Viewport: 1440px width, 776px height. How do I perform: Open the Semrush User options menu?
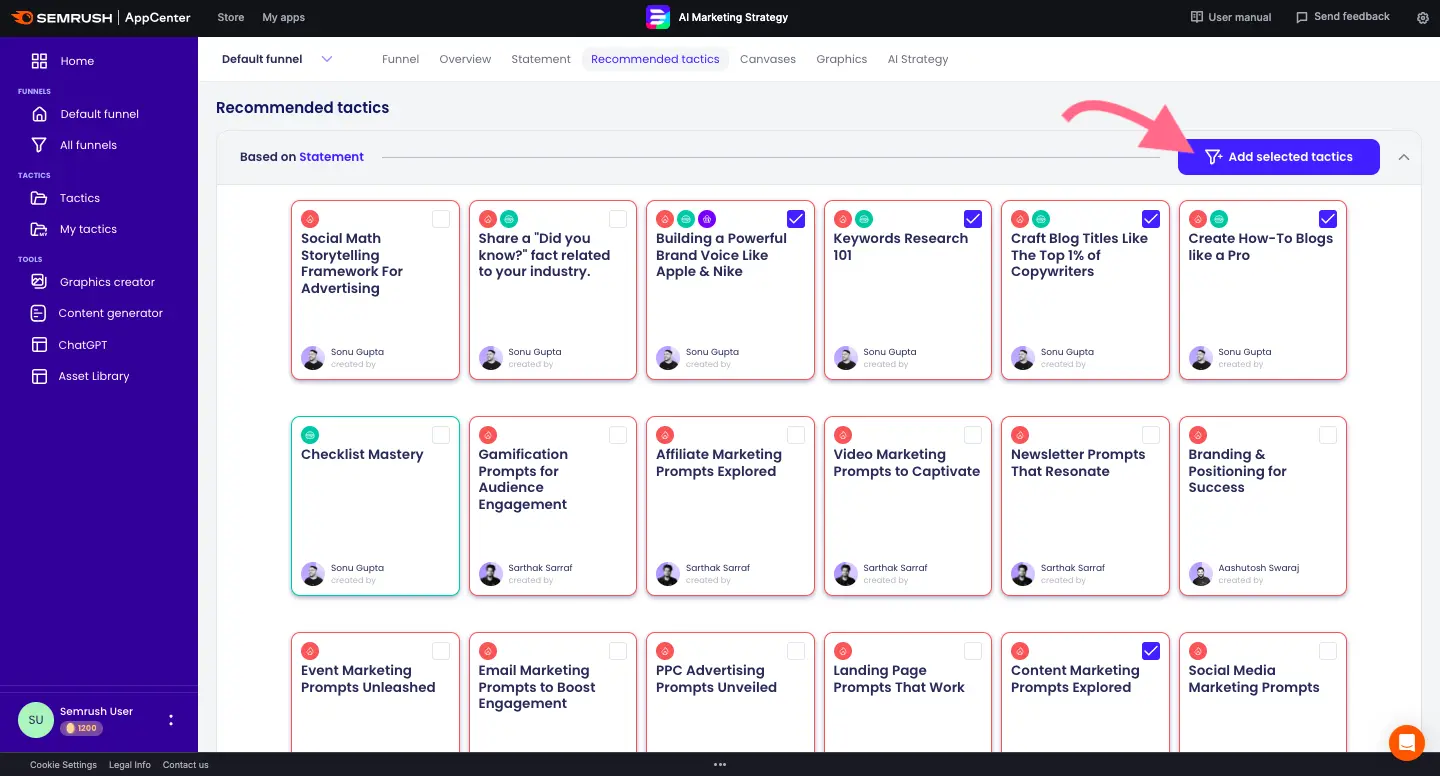171,720
